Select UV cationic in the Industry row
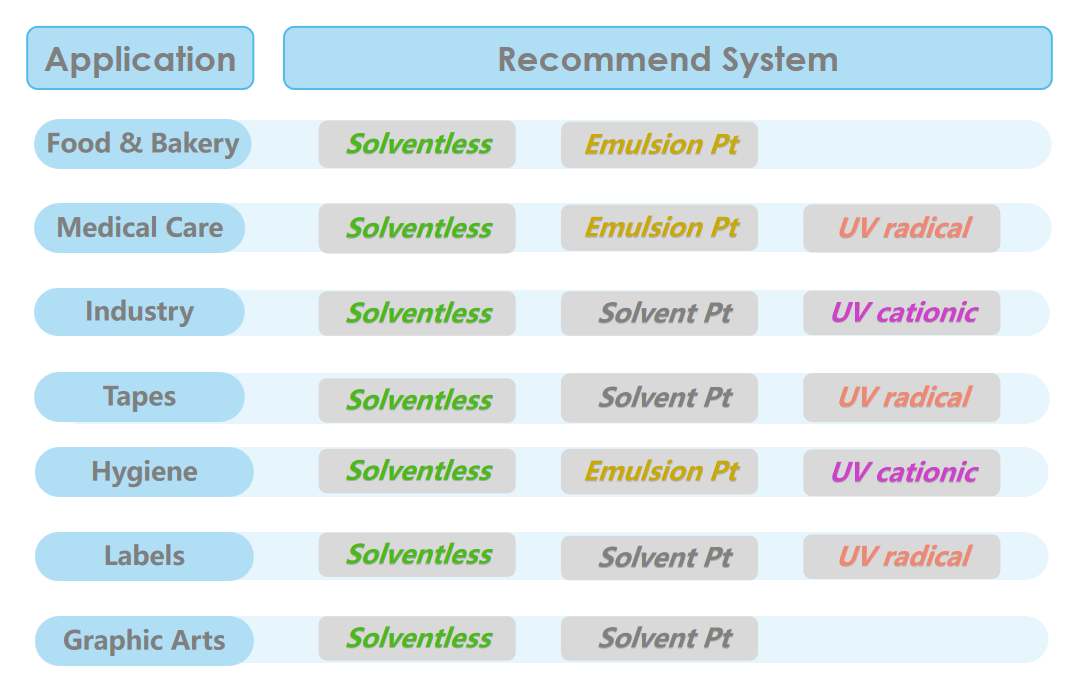Screen dimensions: 1075x675 tap(901, 313)
